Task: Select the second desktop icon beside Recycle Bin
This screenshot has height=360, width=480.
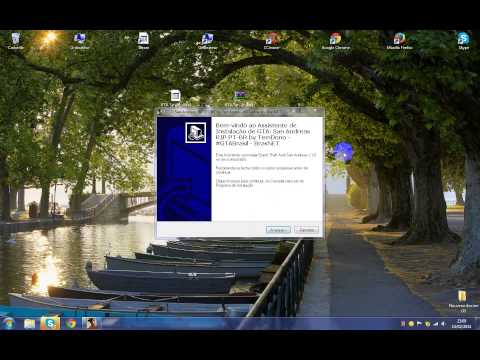Action: 79,41
